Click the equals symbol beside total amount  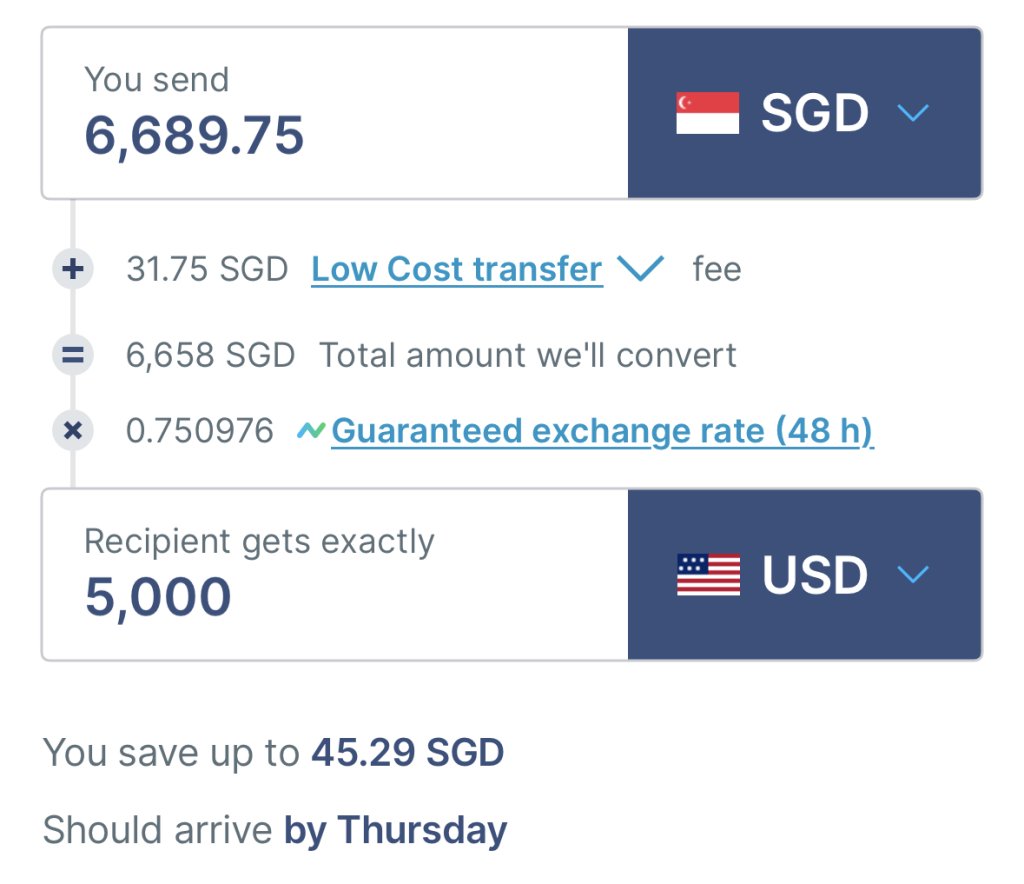pyautogui.click(x=72, y=354)
